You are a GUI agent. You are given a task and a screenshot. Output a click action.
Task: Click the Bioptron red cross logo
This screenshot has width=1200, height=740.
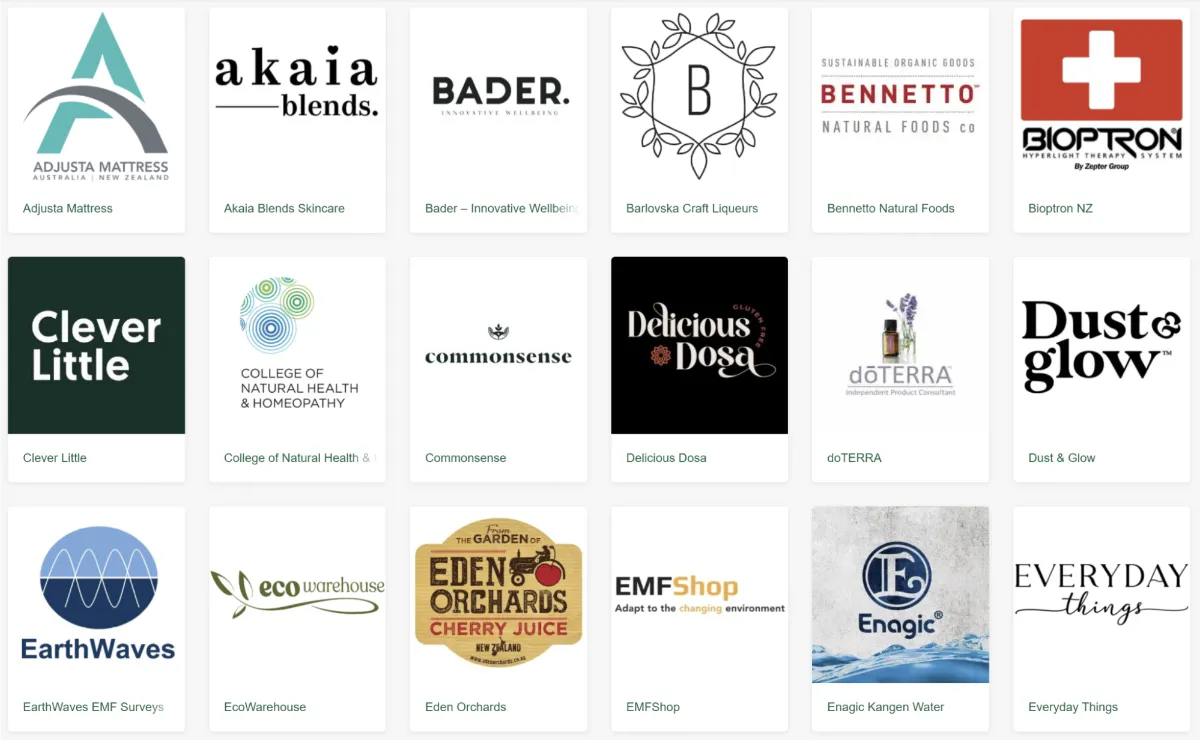(1101, 96)
